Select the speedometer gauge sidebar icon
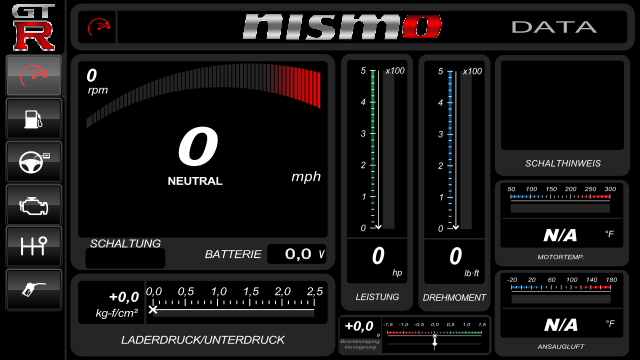 34,76
